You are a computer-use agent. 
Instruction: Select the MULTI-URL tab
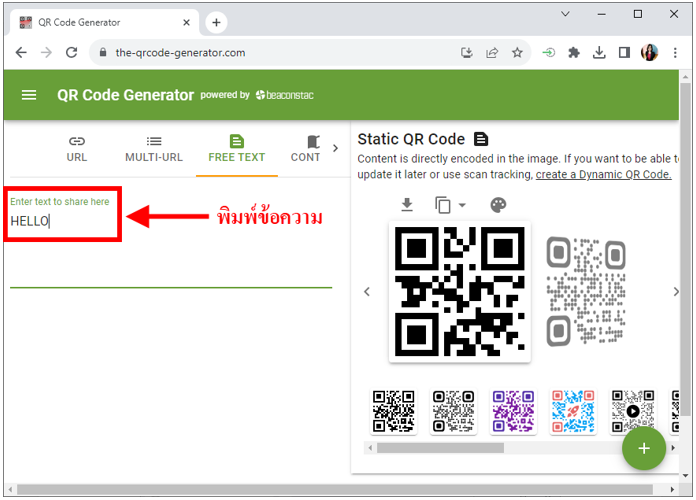[154, 150]
